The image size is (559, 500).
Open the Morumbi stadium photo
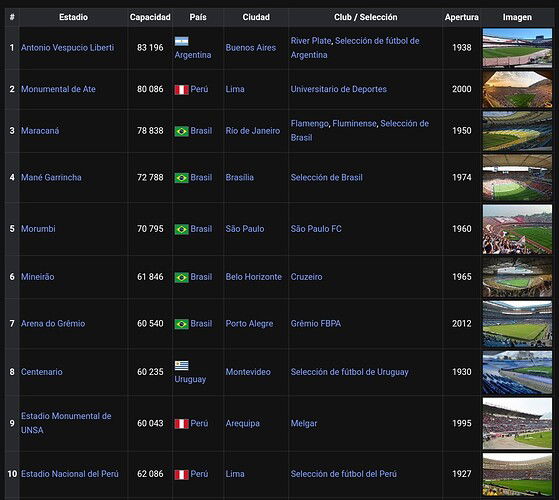pos(517,229)
